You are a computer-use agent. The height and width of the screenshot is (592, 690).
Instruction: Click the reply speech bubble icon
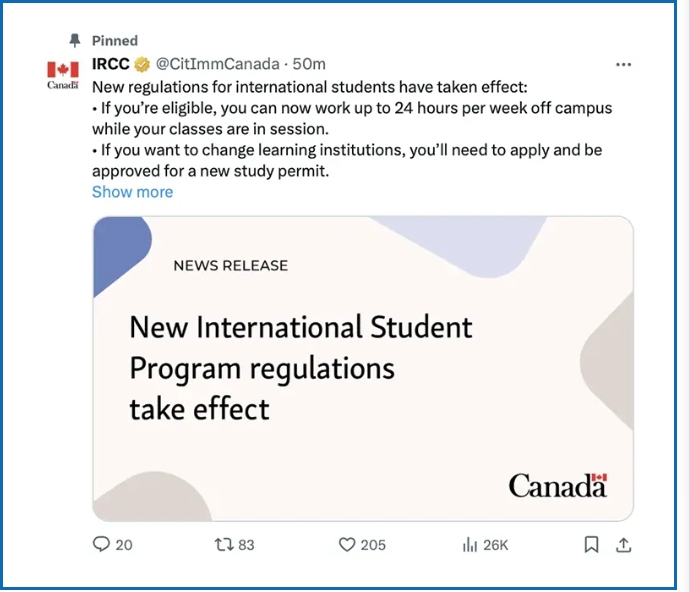coord(101,544)
